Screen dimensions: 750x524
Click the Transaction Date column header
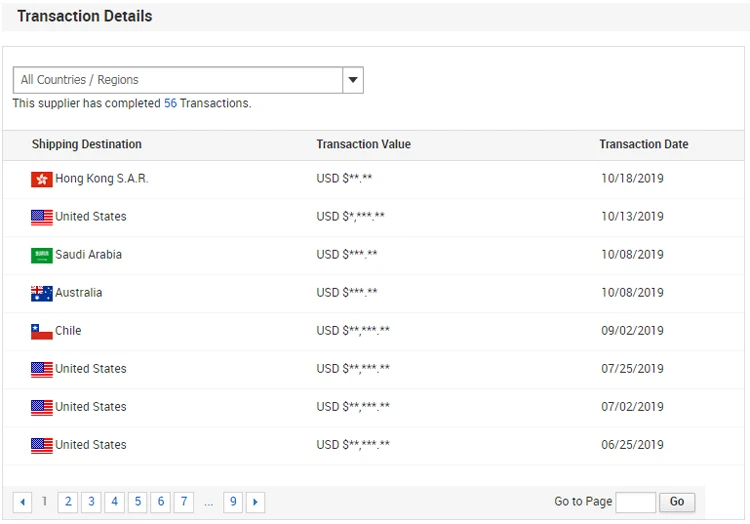643,144
